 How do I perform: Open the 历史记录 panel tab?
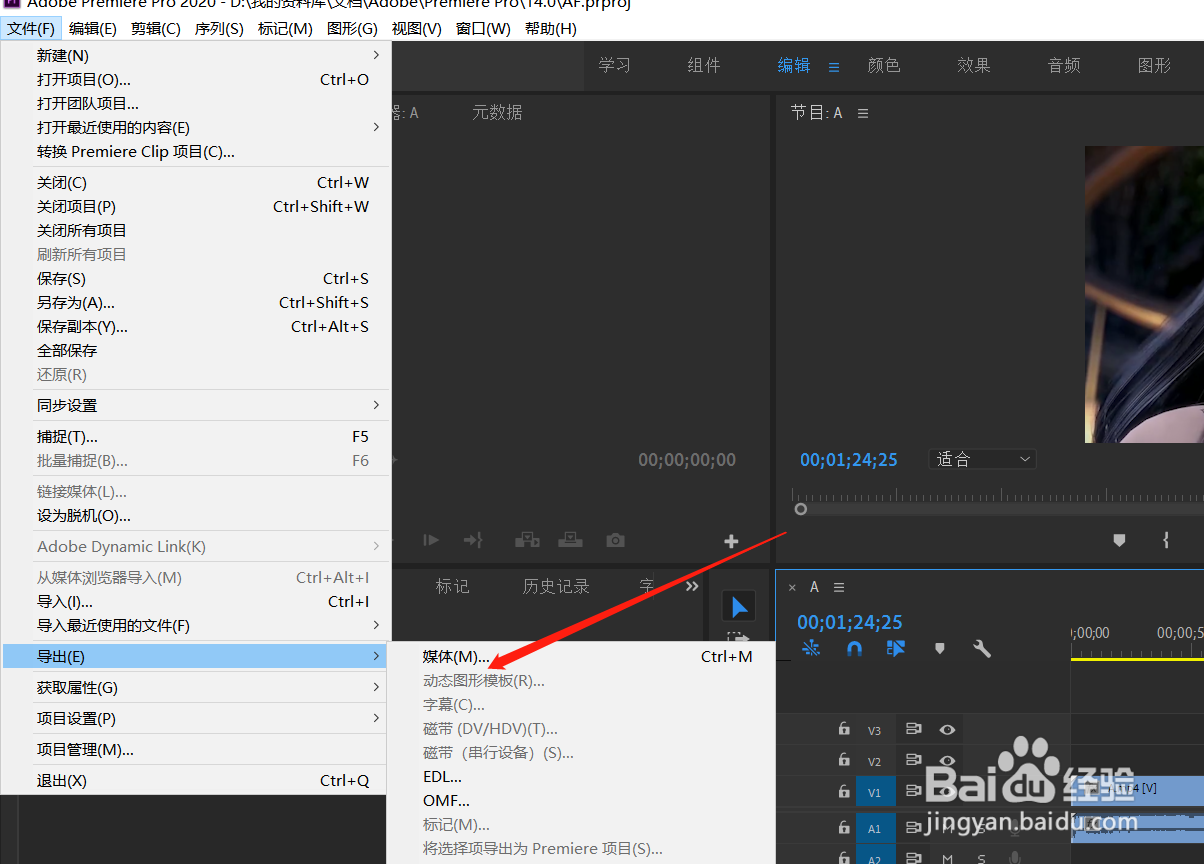556,586
